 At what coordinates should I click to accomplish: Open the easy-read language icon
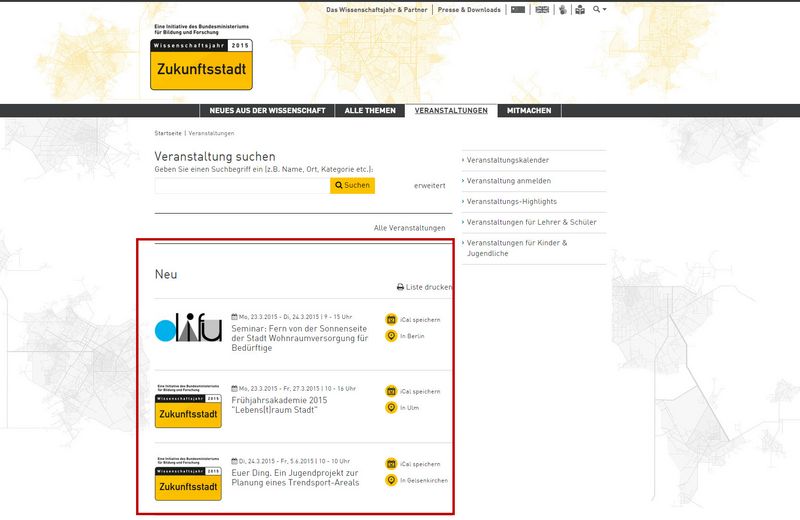click(579, 9)
